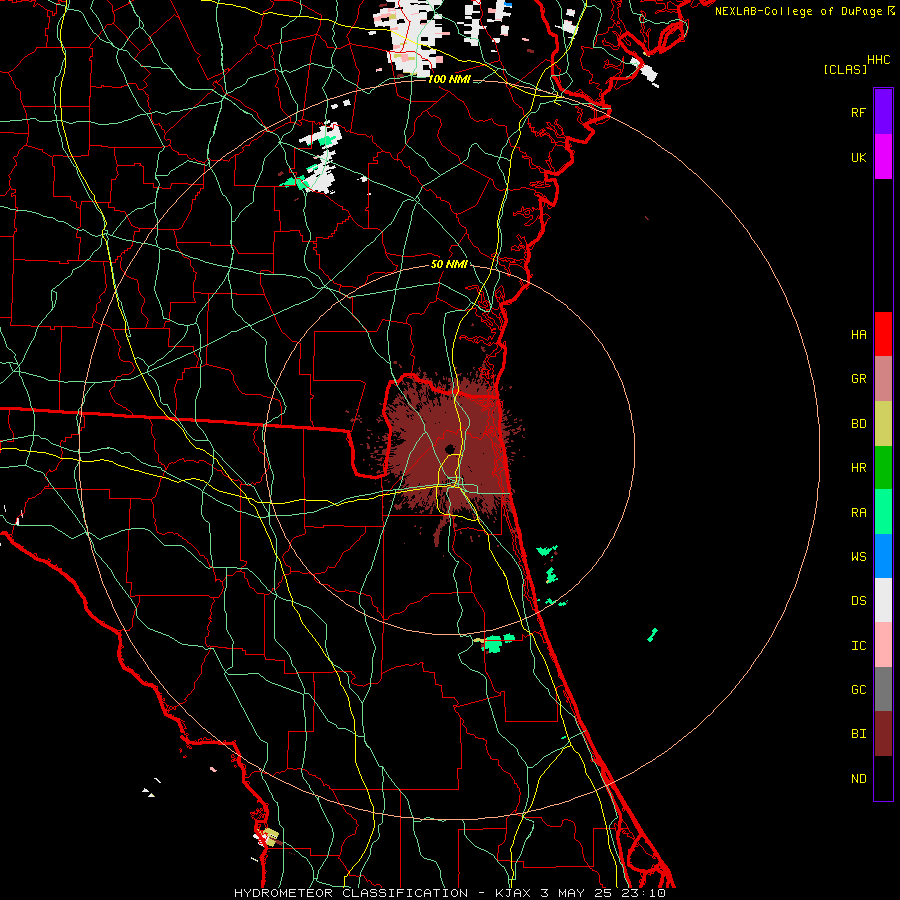Click the HA red legend color swatch
Viewport: 900px width, 900px height.
point(883,334)
